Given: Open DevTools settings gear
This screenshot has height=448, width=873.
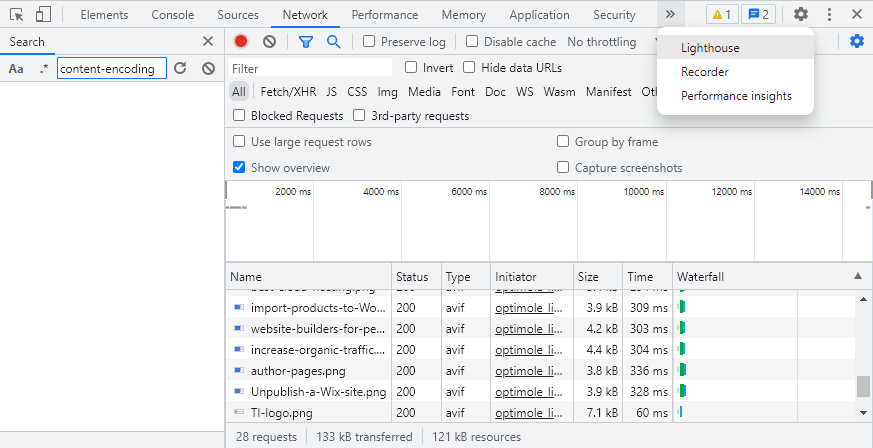Looking at the screenshot, I should click(x=801, y=14).
